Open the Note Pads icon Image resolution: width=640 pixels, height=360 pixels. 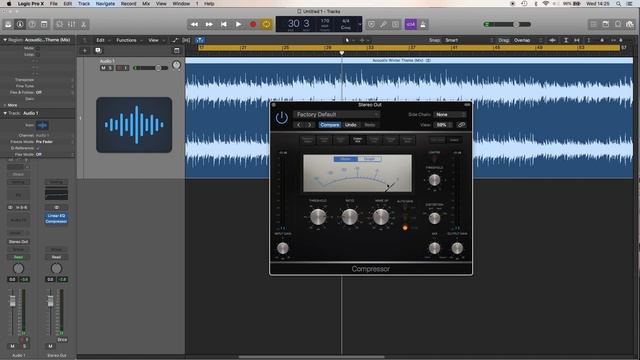click(606, 24)
